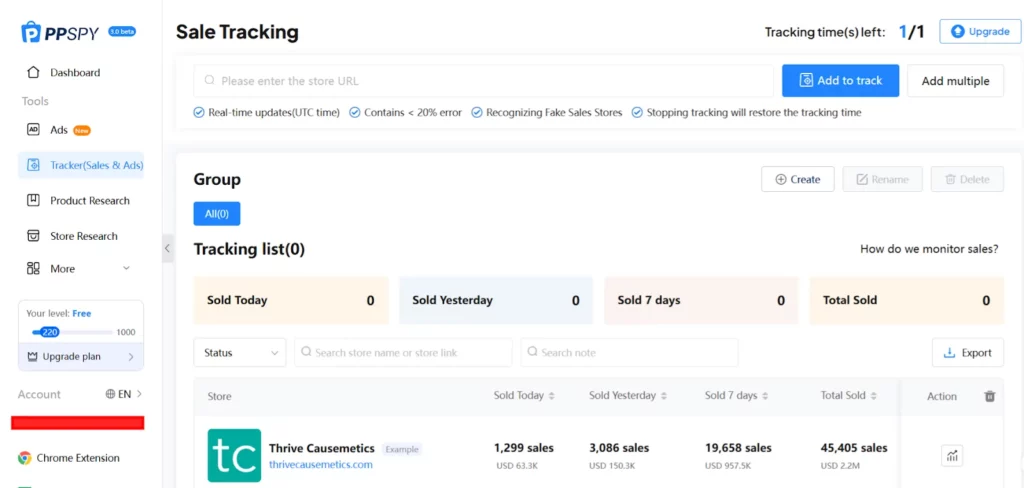Click the Total Sold summary card
Screen dimensions: 1024x488
[x=907, y=301]
